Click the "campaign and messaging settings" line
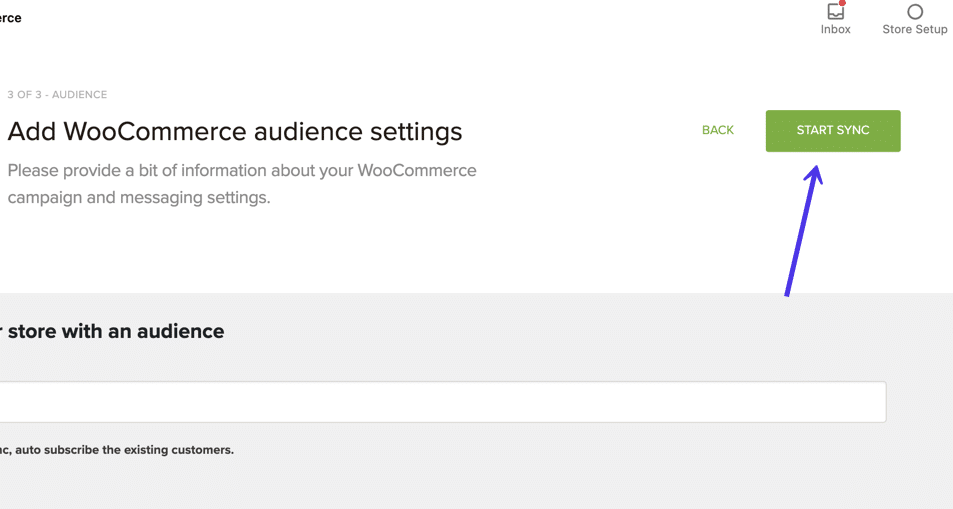 click(139, 197)
